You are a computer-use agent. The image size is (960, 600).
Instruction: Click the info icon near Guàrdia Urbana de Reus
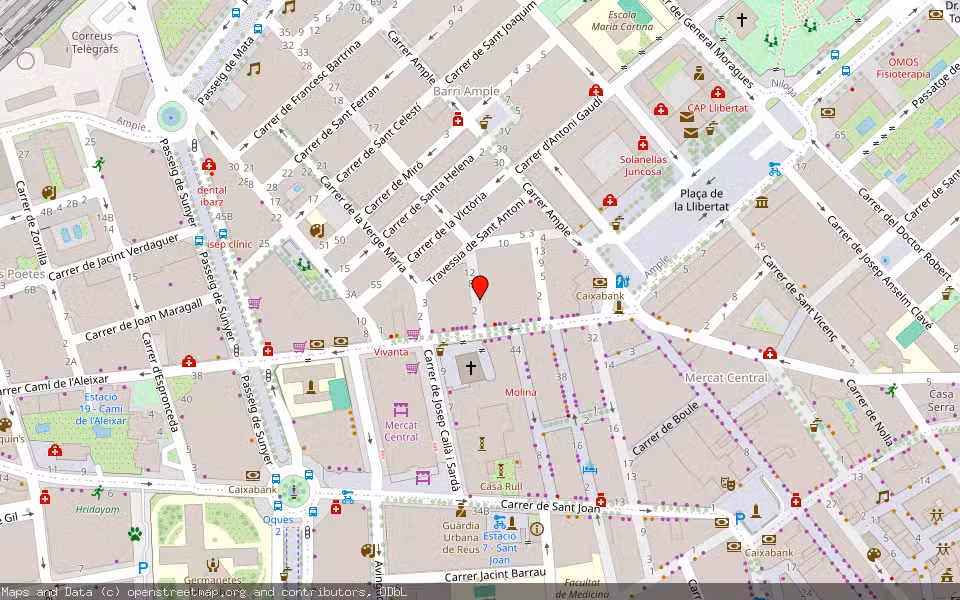pyautogui.click(x=536, y=527)
